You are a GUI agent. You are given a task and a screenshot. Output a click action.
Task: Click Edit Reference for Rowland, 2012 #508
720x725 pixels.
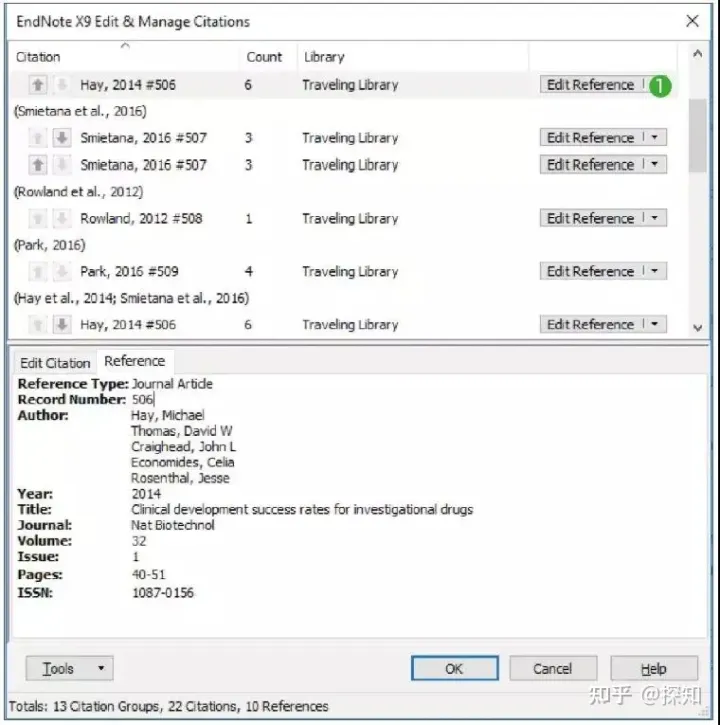tap(591, 218)
